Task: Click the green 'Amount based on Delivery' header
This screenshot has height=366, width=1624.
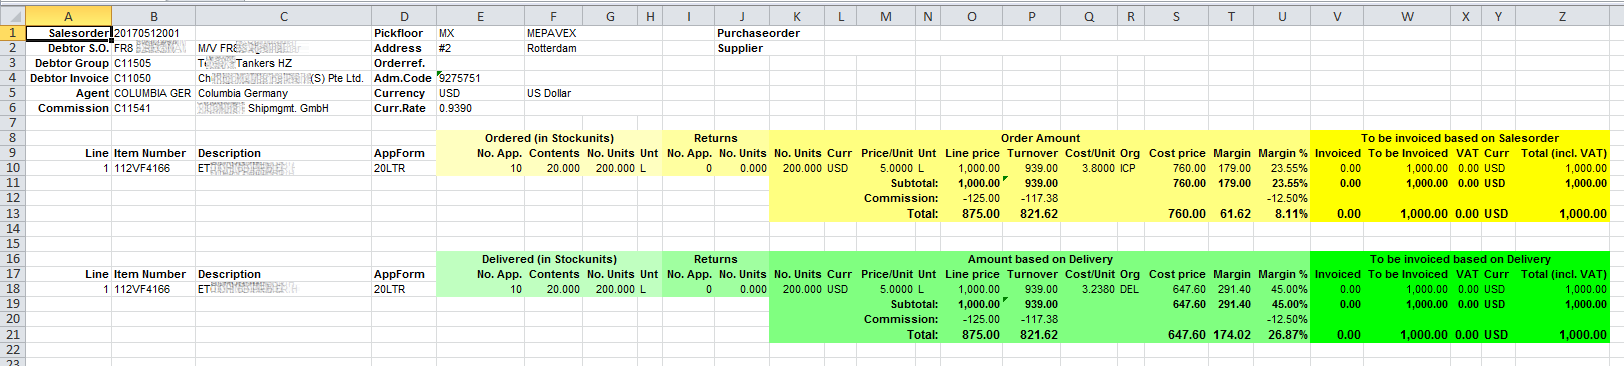Action: (x=1040, y=259)
